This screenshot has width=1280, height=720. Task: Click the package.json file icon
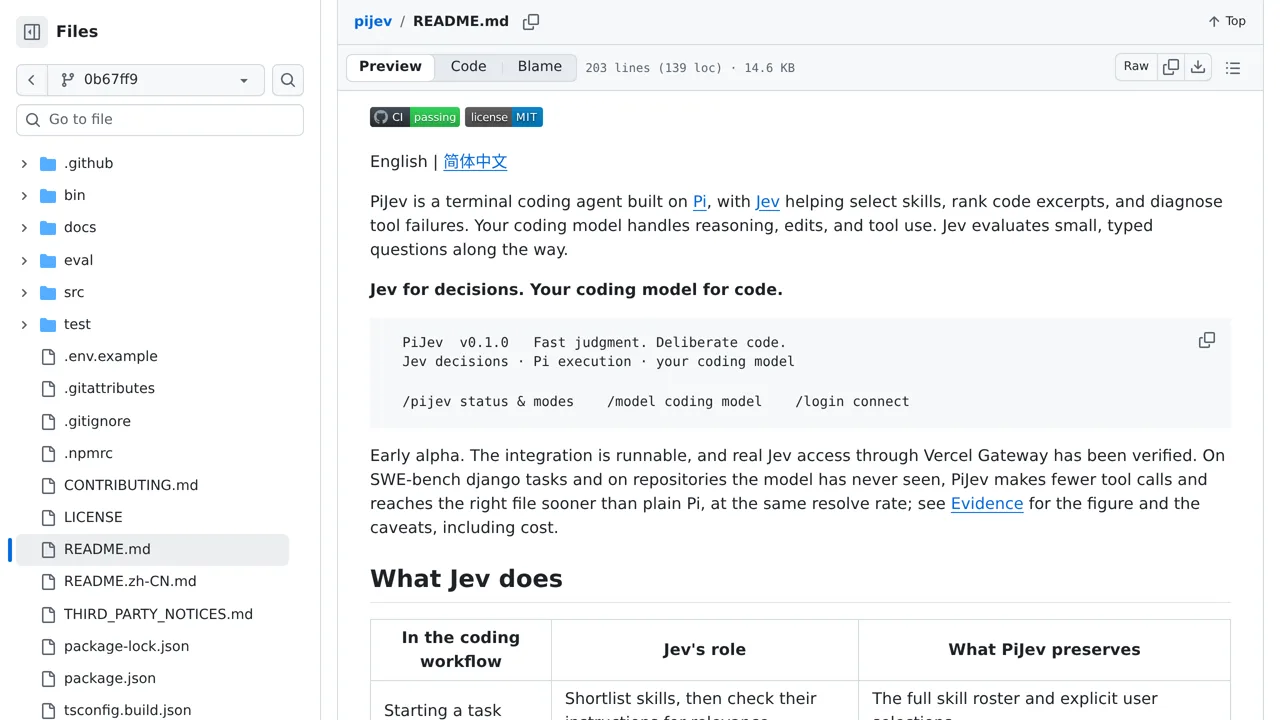48,678
